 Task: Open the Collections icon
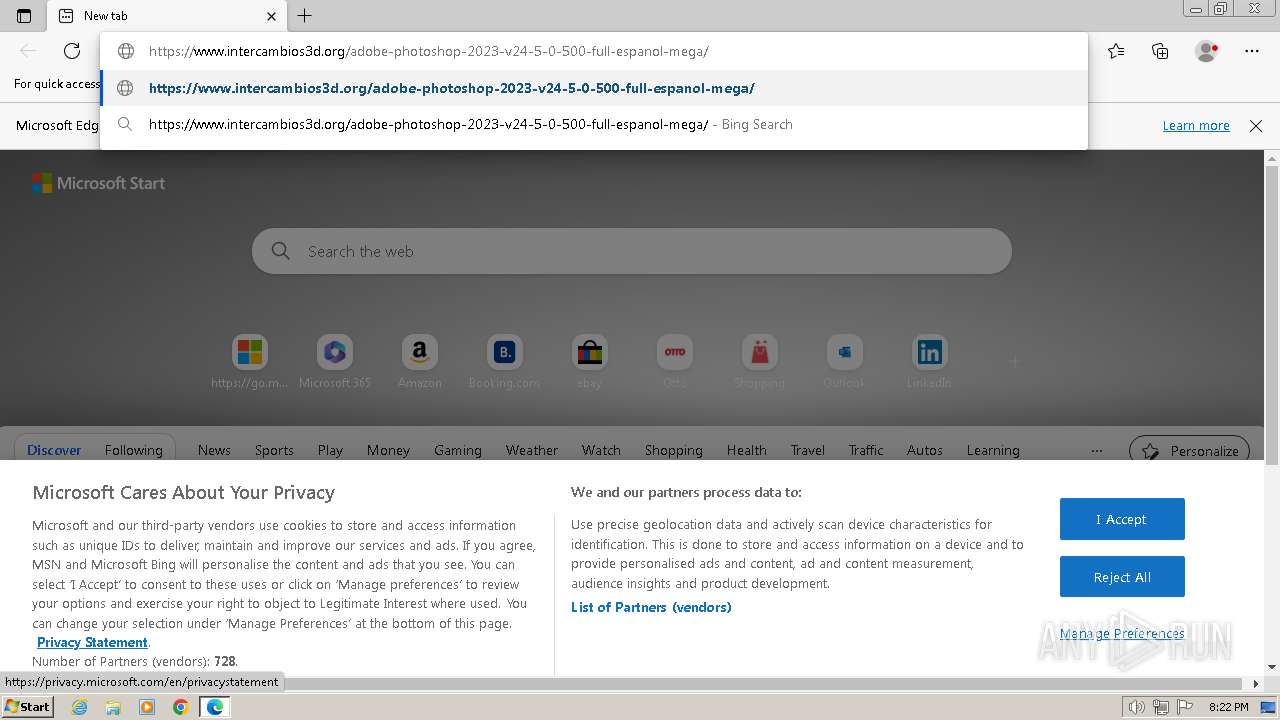click(1160, 51)
